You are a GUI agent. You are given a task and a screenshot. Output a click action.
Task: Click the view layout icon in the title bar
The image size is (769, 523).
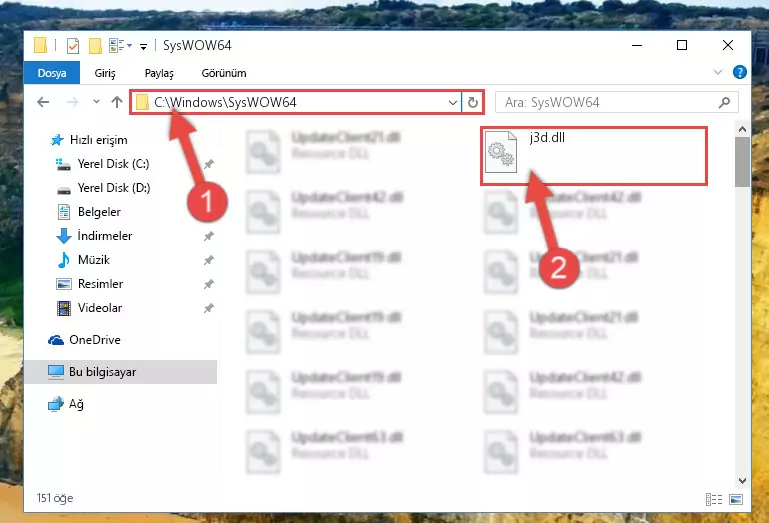(117, 46)
